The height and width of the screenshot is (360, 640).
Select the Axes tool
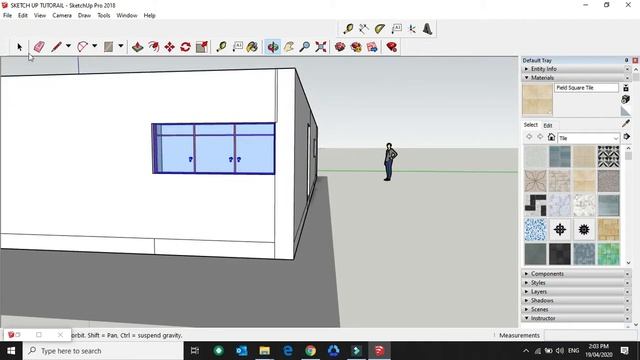412,29
